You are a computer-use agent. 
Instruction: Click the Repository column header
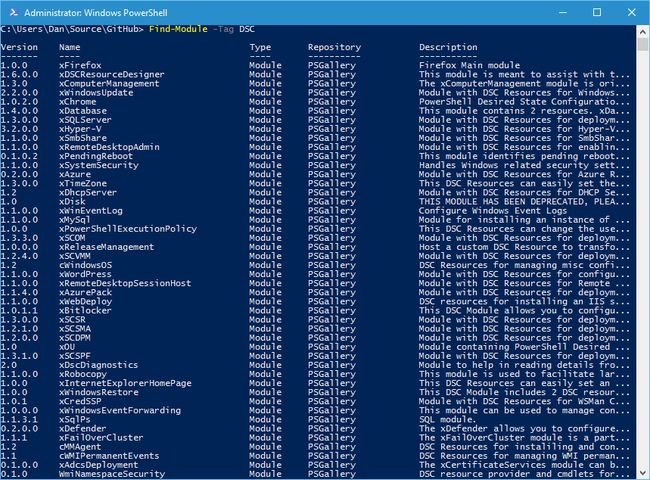[x=335, y=47]
